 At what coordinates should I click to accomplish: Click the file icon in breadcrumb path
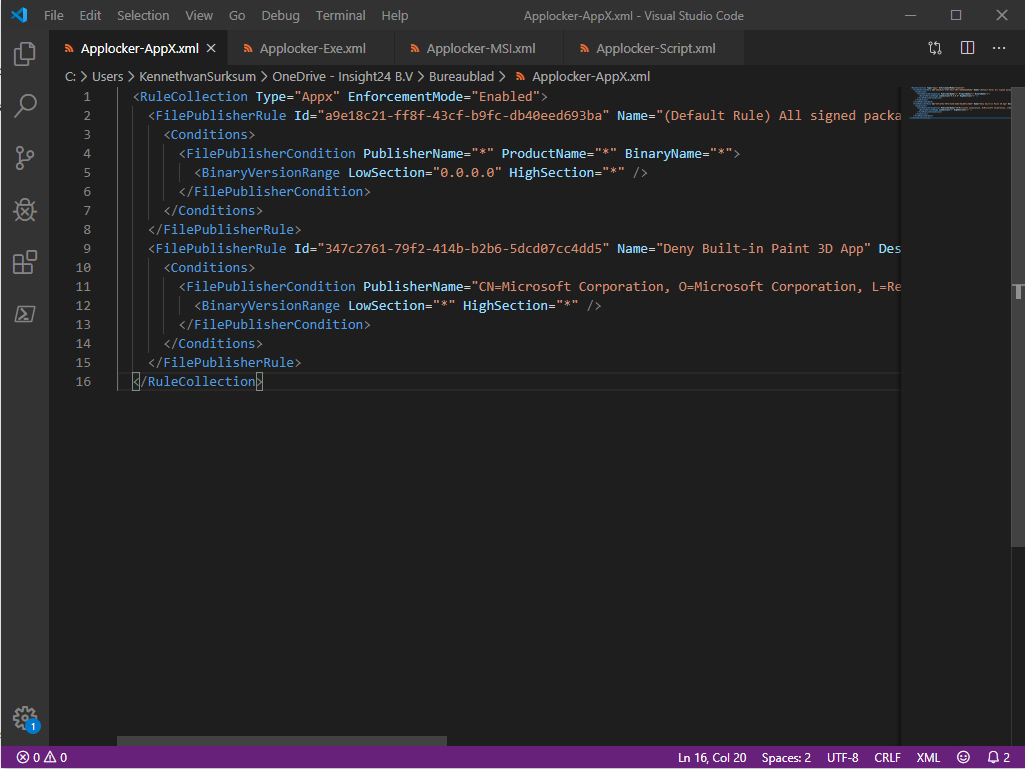[x=520, y=77]
